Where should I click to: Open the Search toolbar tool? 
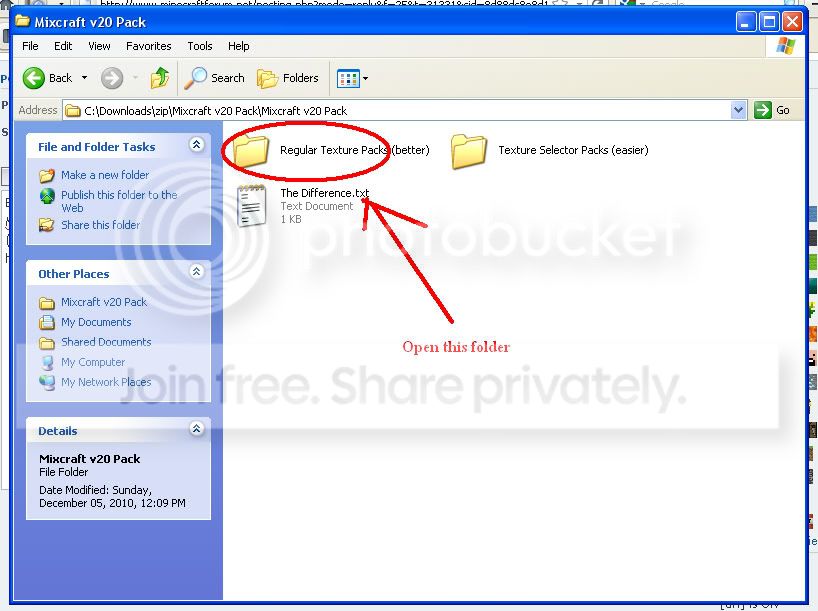pyautogui.click(x=215, y=78)
